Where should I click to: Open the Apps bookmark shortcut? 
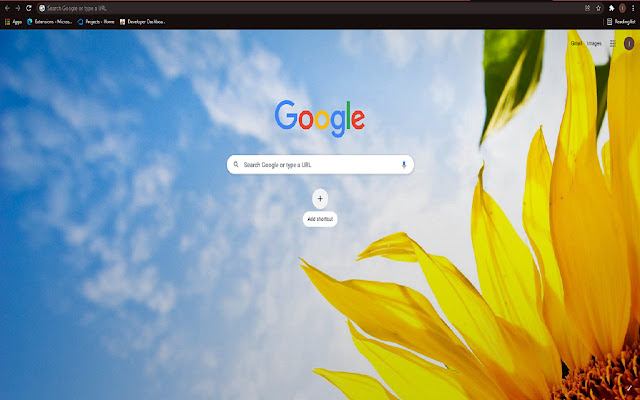[13, 22]
